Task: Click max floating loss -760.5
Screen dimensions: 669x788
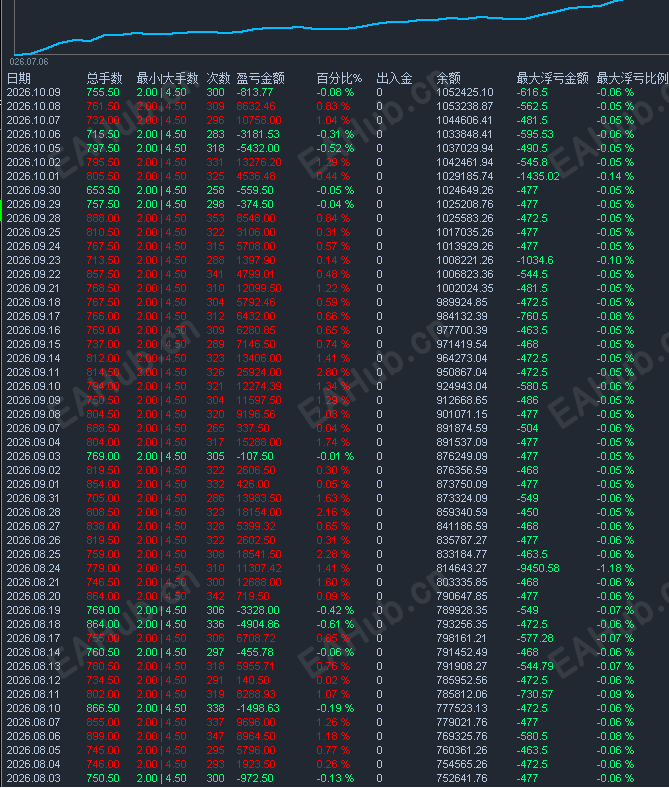Action: coord(532,317)
